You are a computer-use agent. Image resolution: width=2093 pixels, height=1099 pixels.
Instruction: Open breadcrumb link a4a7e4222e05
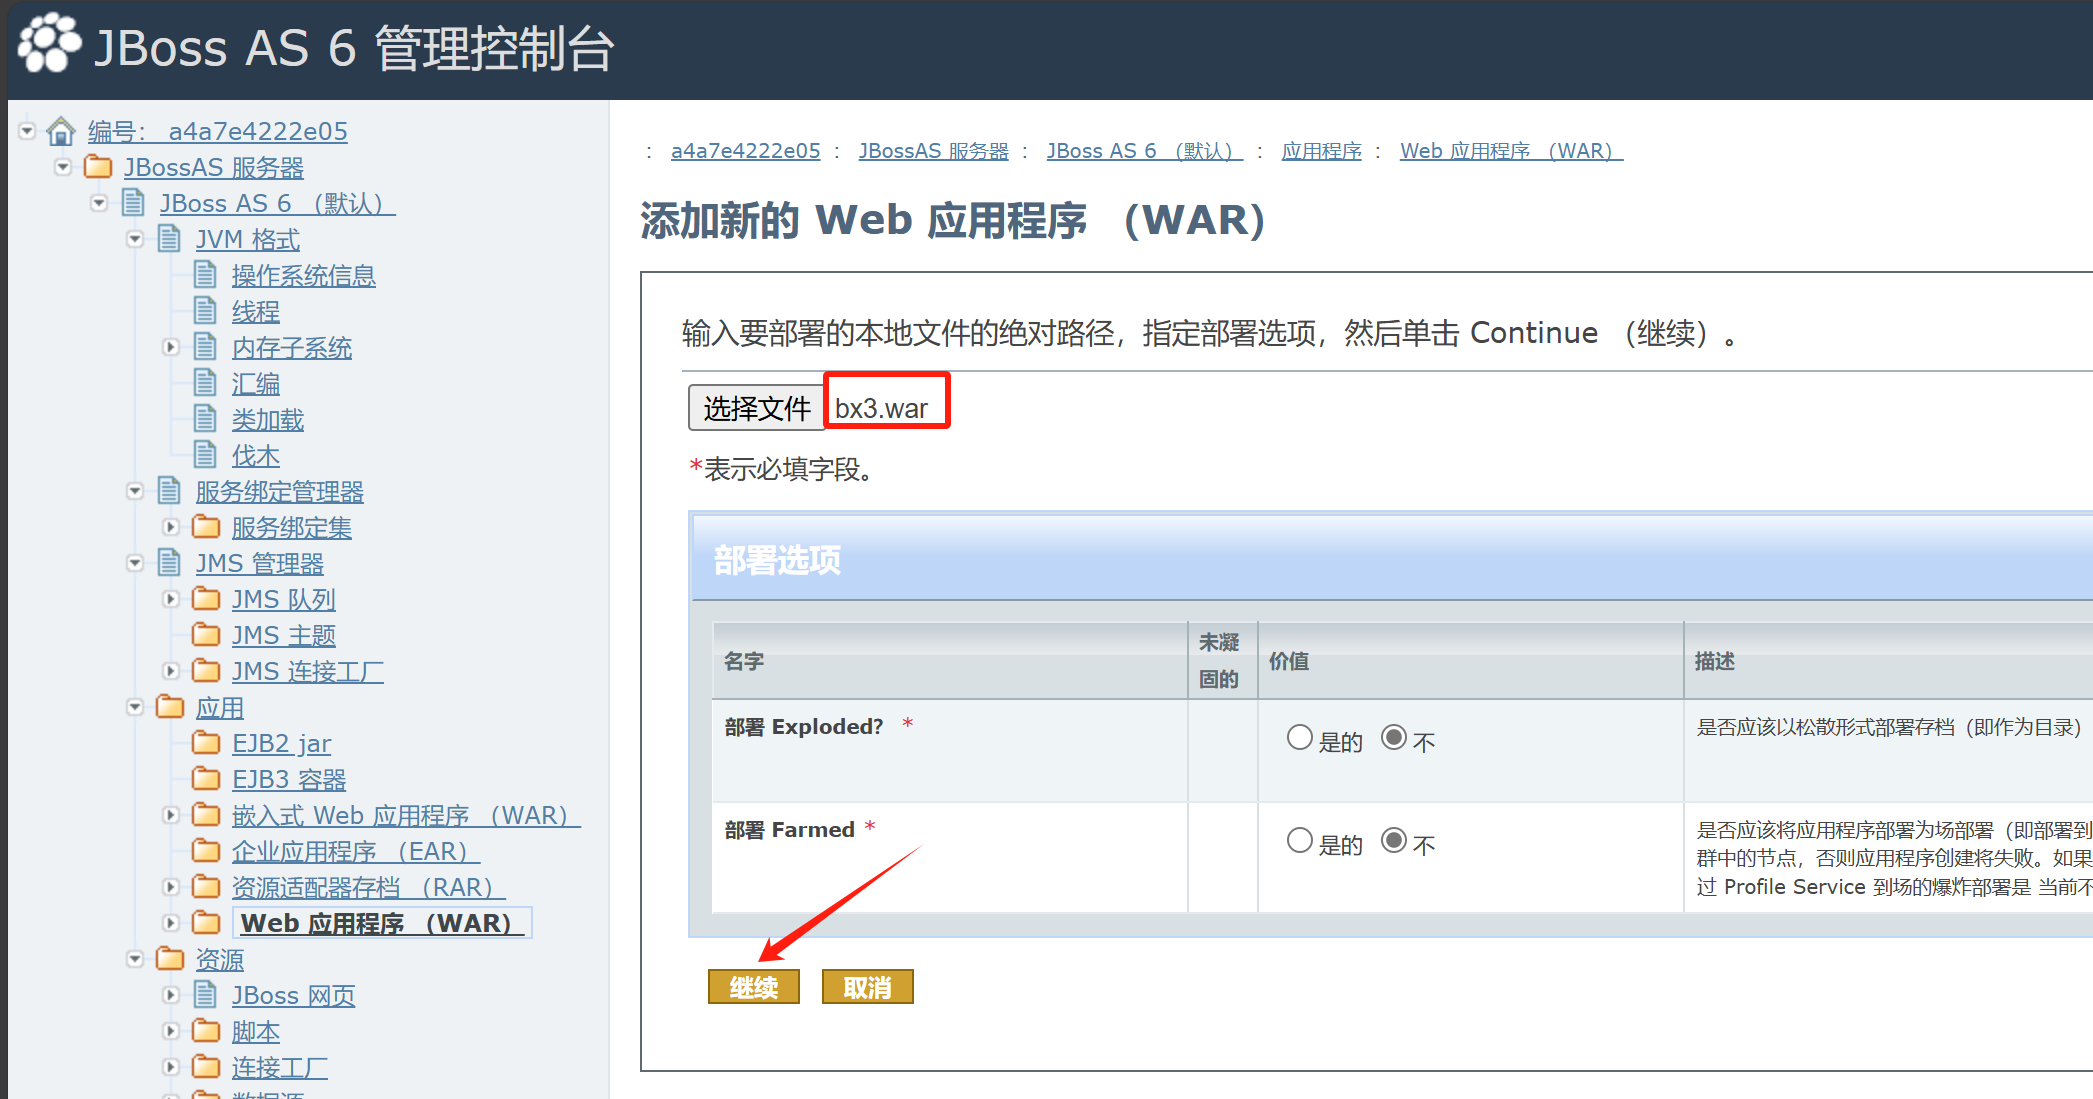coord(745,151)
